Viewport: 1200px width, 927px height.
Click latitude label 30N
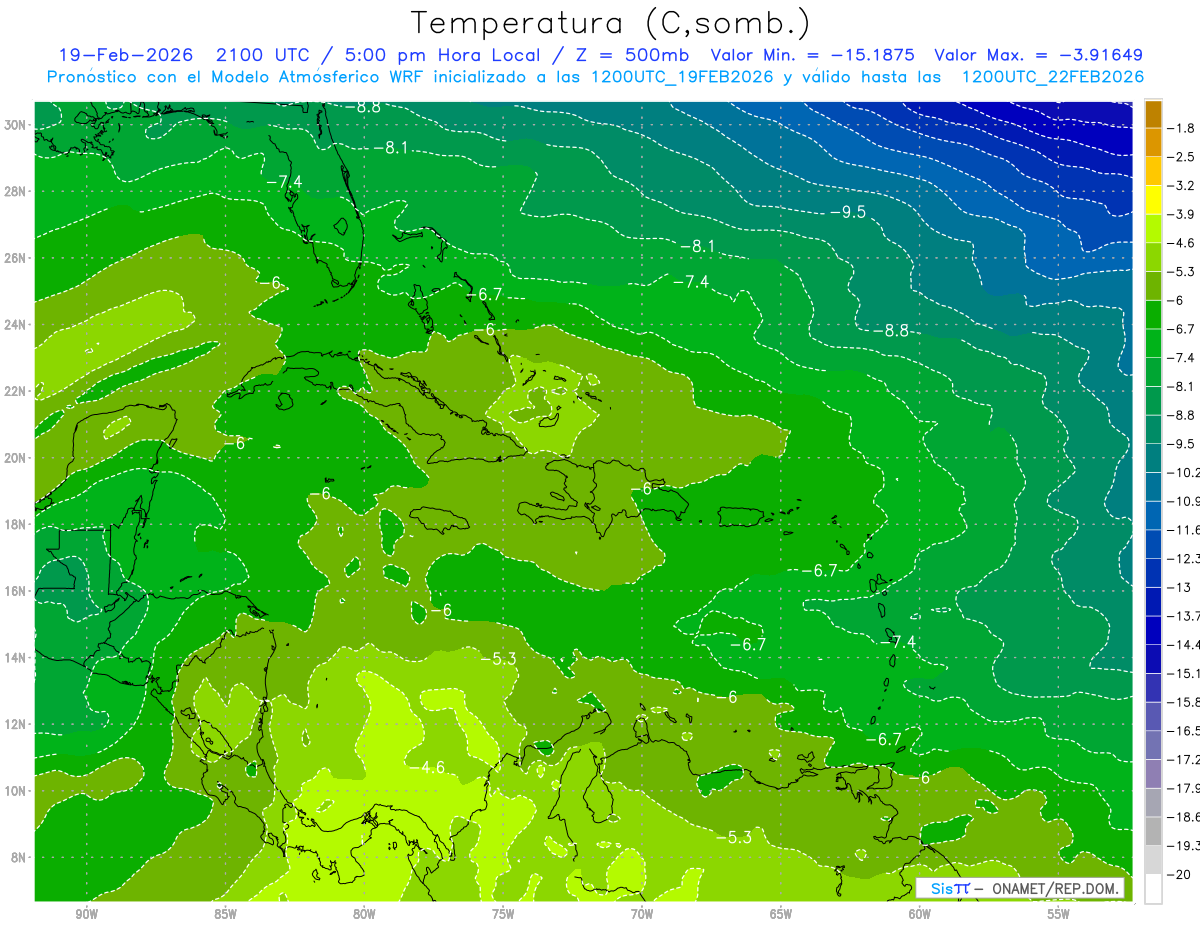pyautogui.click(x=15, y=125)
